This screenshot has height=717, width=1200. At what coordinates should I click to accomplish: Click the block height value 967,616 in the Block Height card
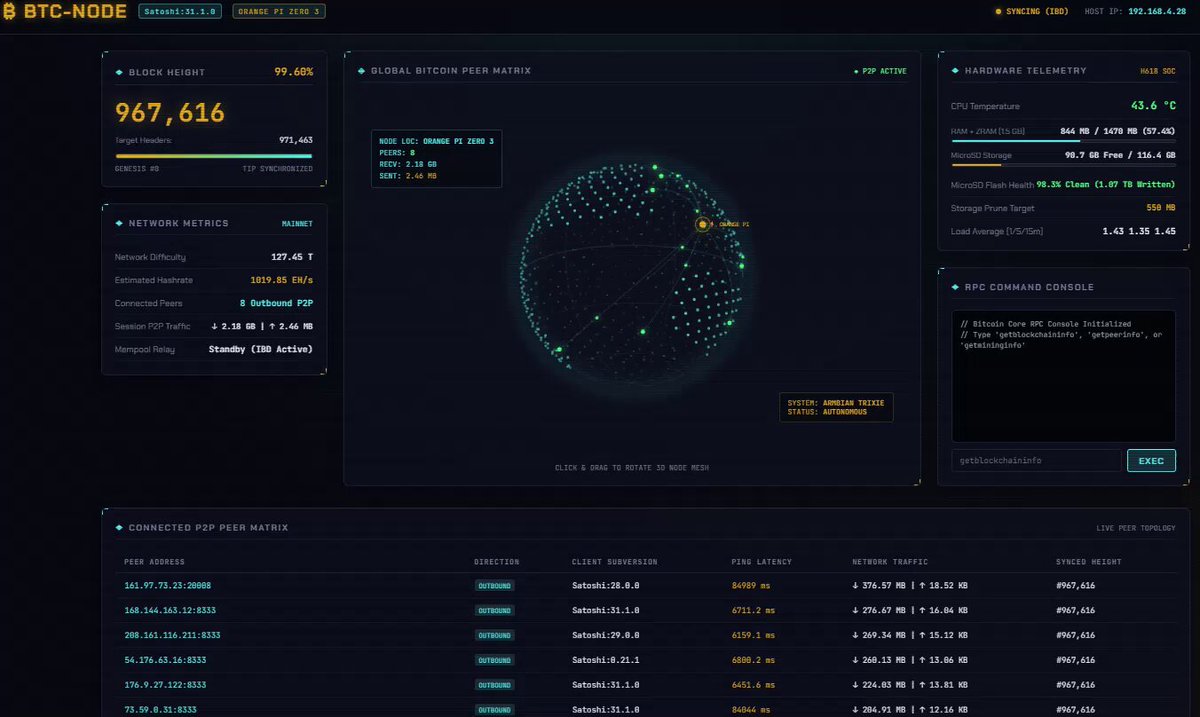pyautogui.click(x=170, y=113)
